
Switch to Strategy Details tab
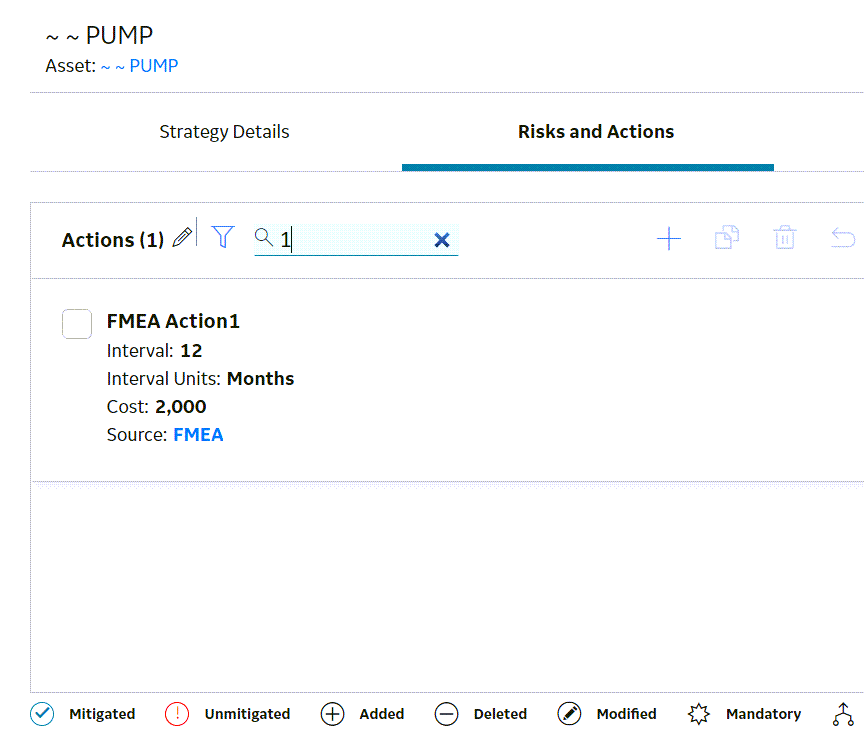tap(224, 132)
